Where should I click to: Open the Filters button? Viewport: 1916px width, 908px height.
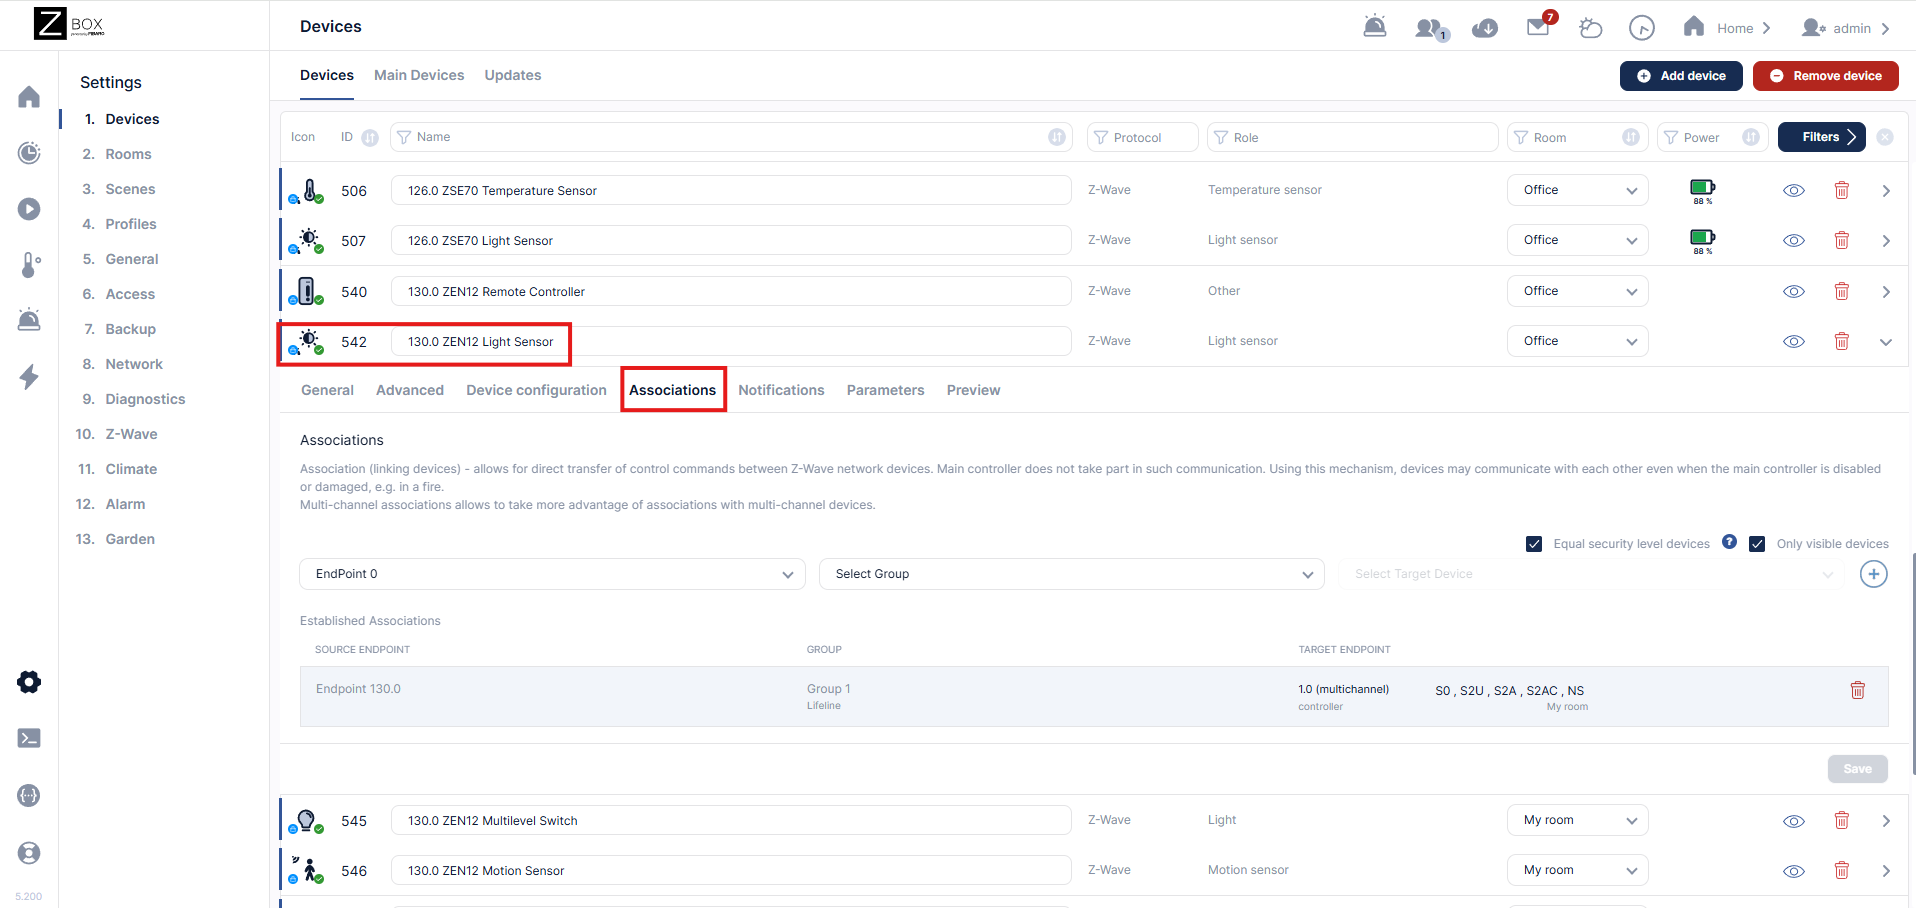(x=1822, y=137)
